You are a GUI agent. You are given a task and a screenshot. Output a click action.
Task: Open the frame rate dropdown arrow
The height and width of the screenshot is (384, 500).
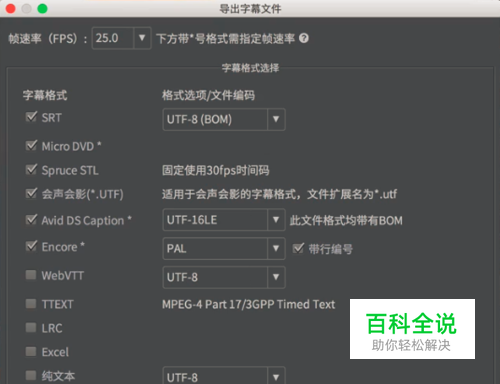point(142,38)
